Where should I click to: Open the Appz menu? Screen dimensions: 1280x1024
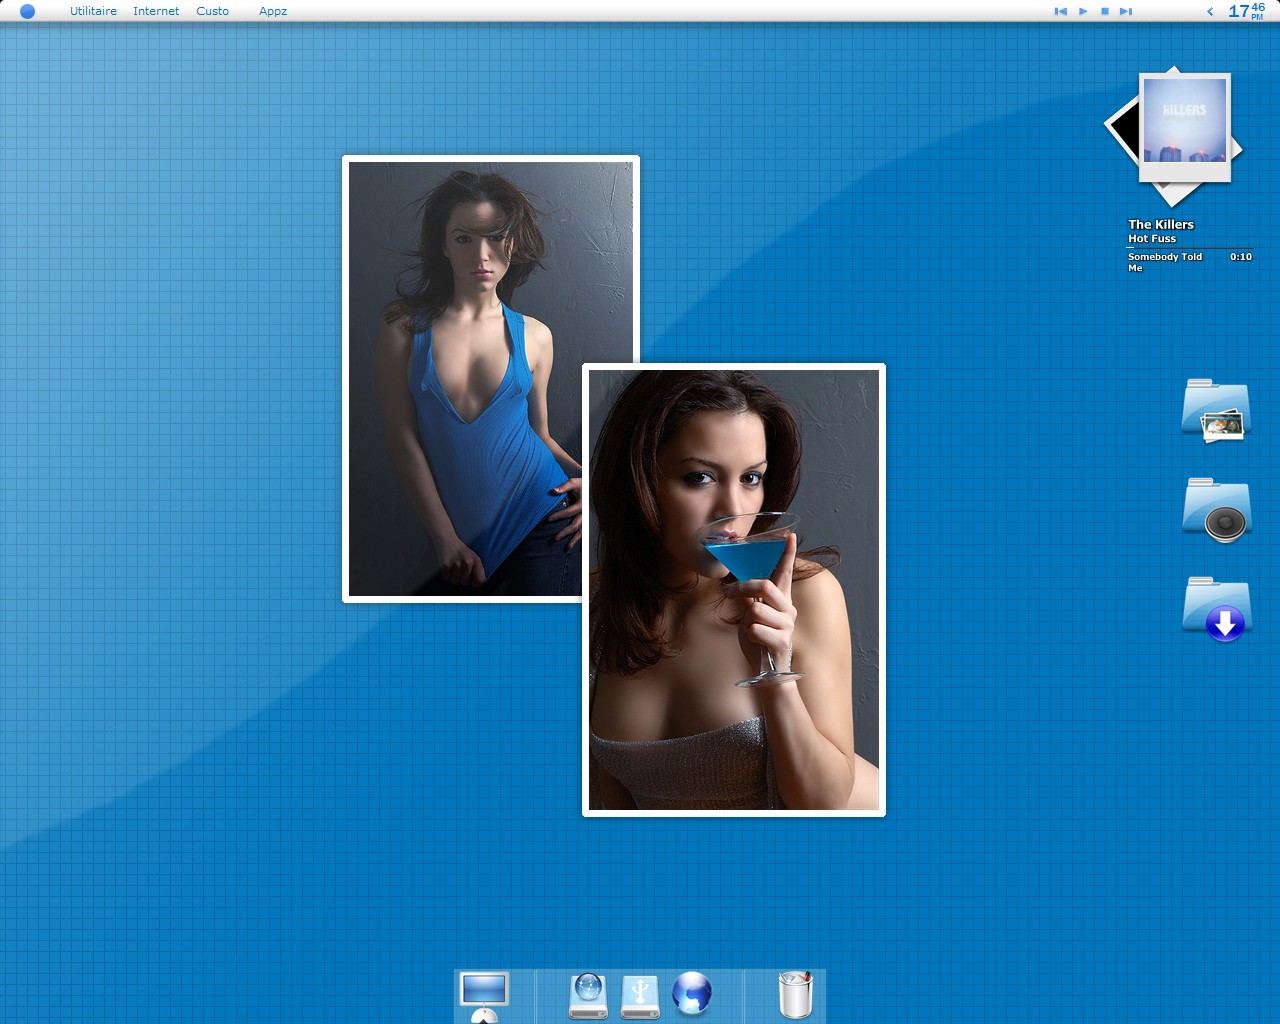(273, 11)
